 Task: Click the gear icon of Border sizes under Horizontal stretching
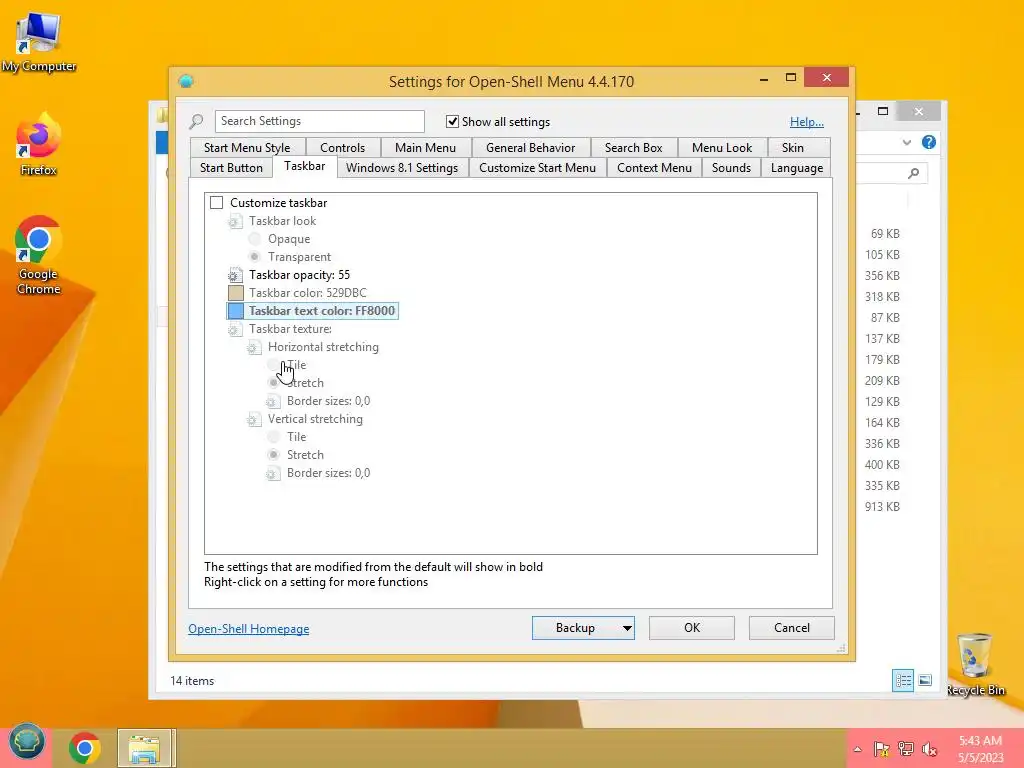(273, 401)
